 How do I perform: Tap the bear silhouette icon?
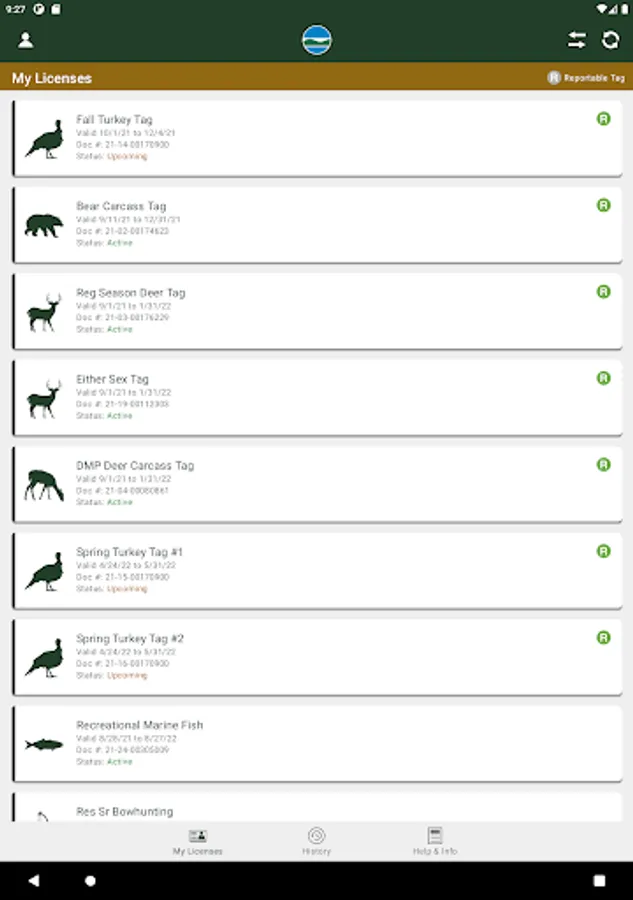pyautogui.click(x=43, y=226)
